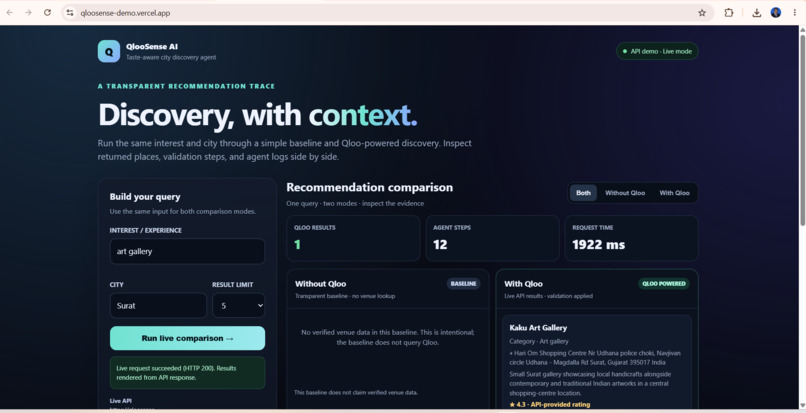Screen dimensions: 806x413
Task: Click the BASELINE badge
Action: click(x=463, y=284)
